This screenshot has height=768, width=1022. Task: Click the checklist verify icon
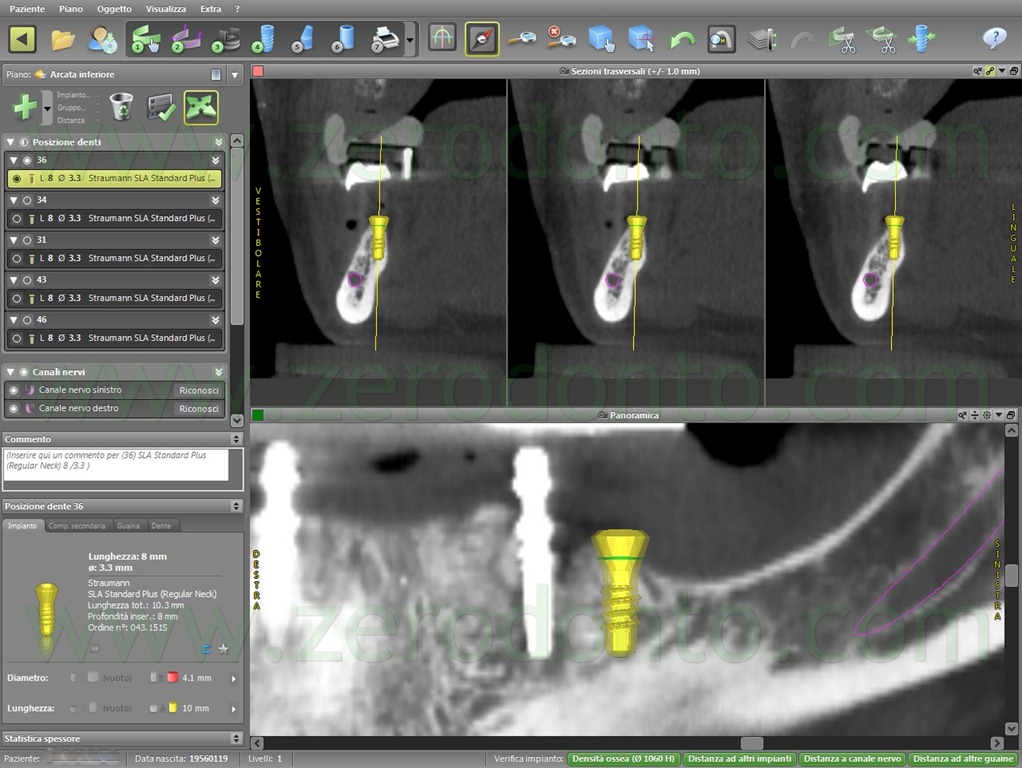(160, 107)
